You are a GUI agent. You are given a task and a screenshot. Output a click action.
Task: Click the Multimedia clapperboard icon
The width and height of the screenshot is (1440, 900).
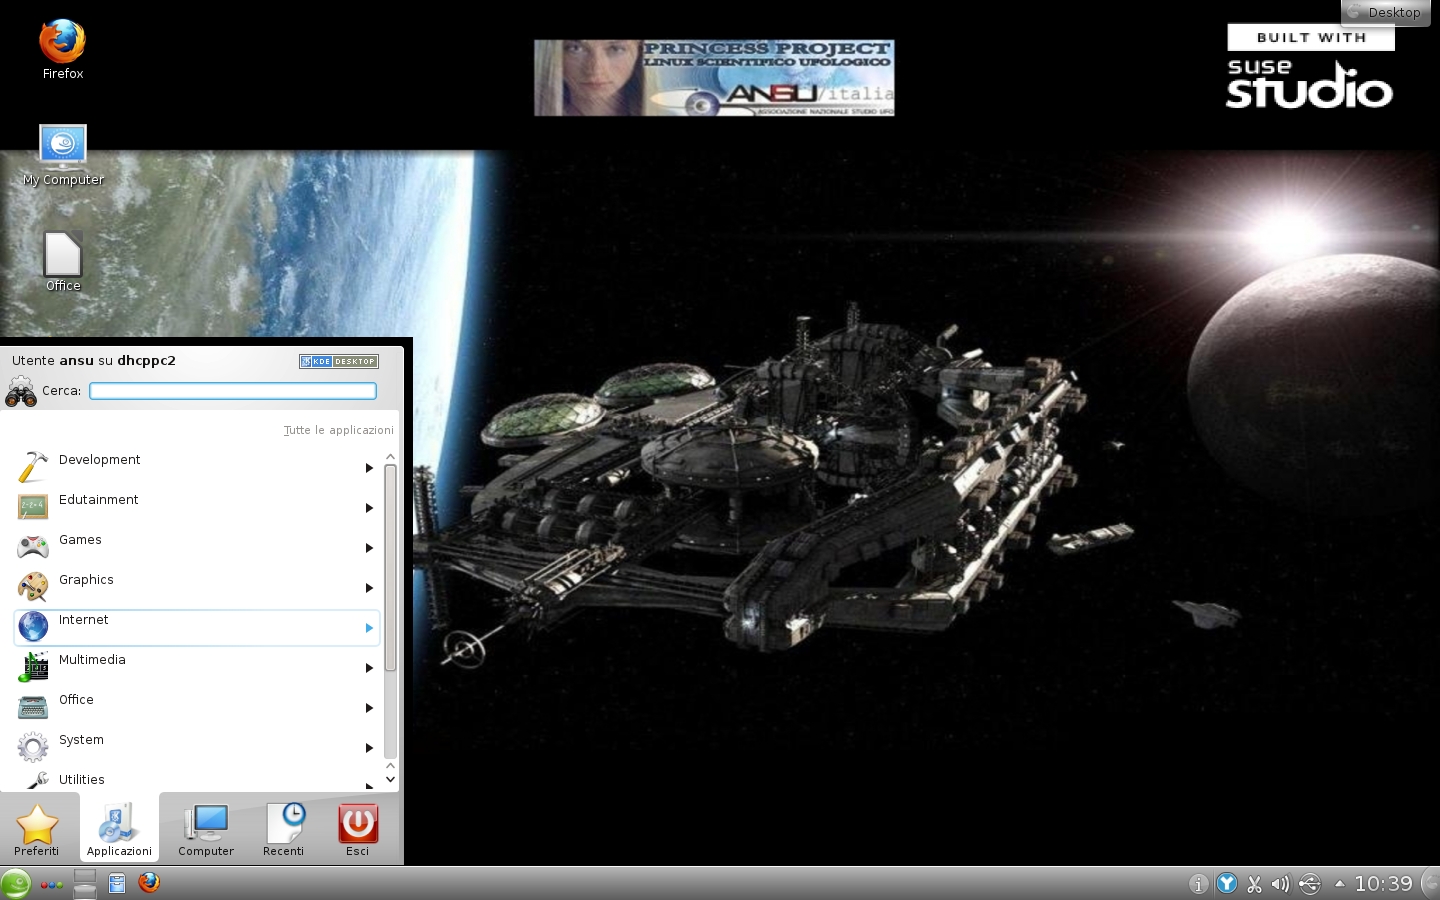[x=33, y=667]
